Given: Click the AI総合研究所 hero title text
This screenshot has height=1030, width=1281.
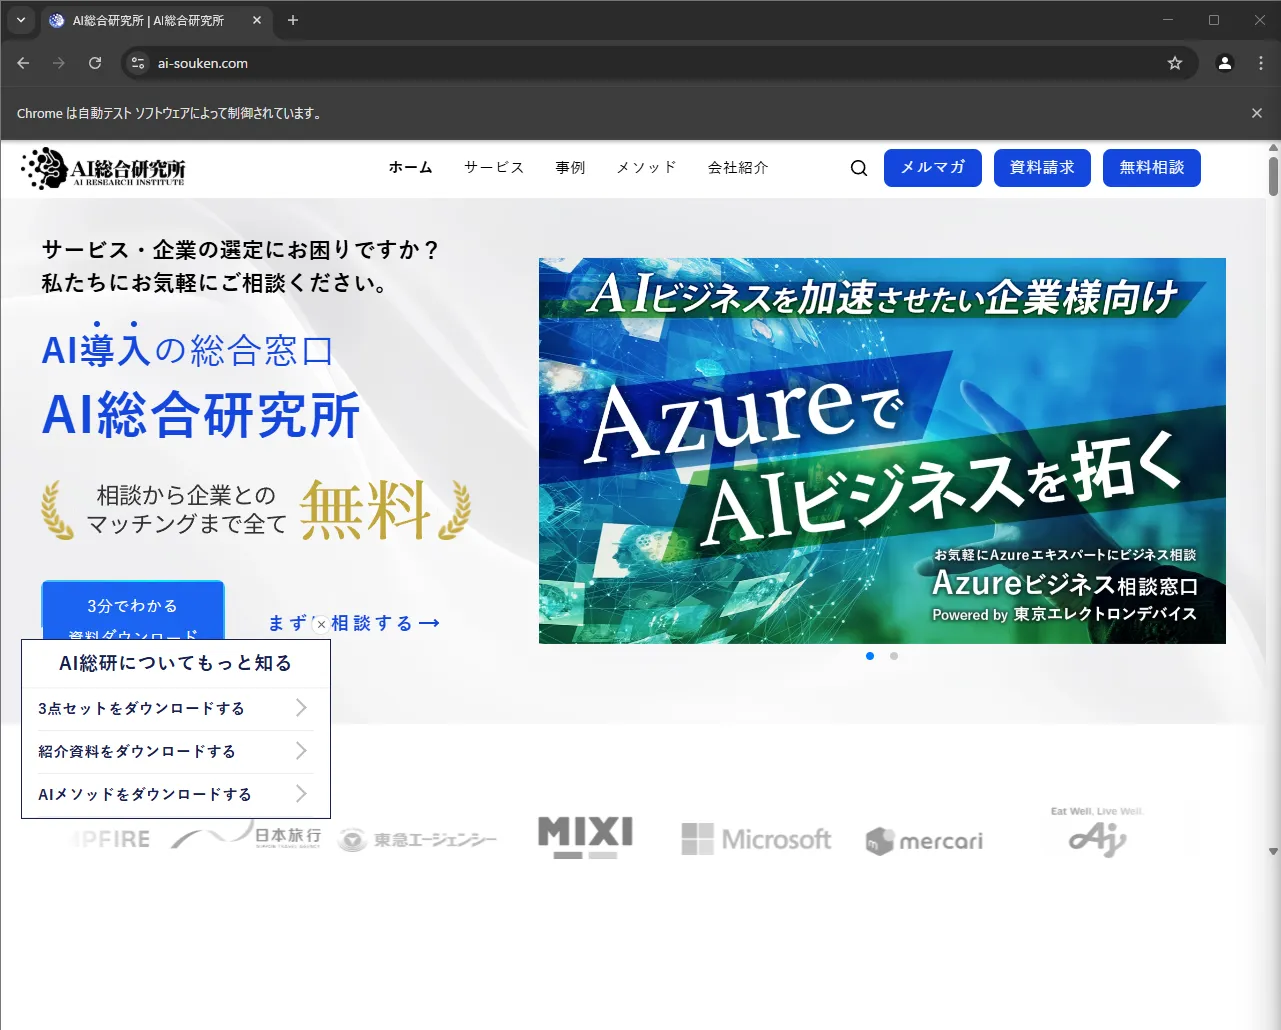Looking at the screenshot, I should [201, 415].
